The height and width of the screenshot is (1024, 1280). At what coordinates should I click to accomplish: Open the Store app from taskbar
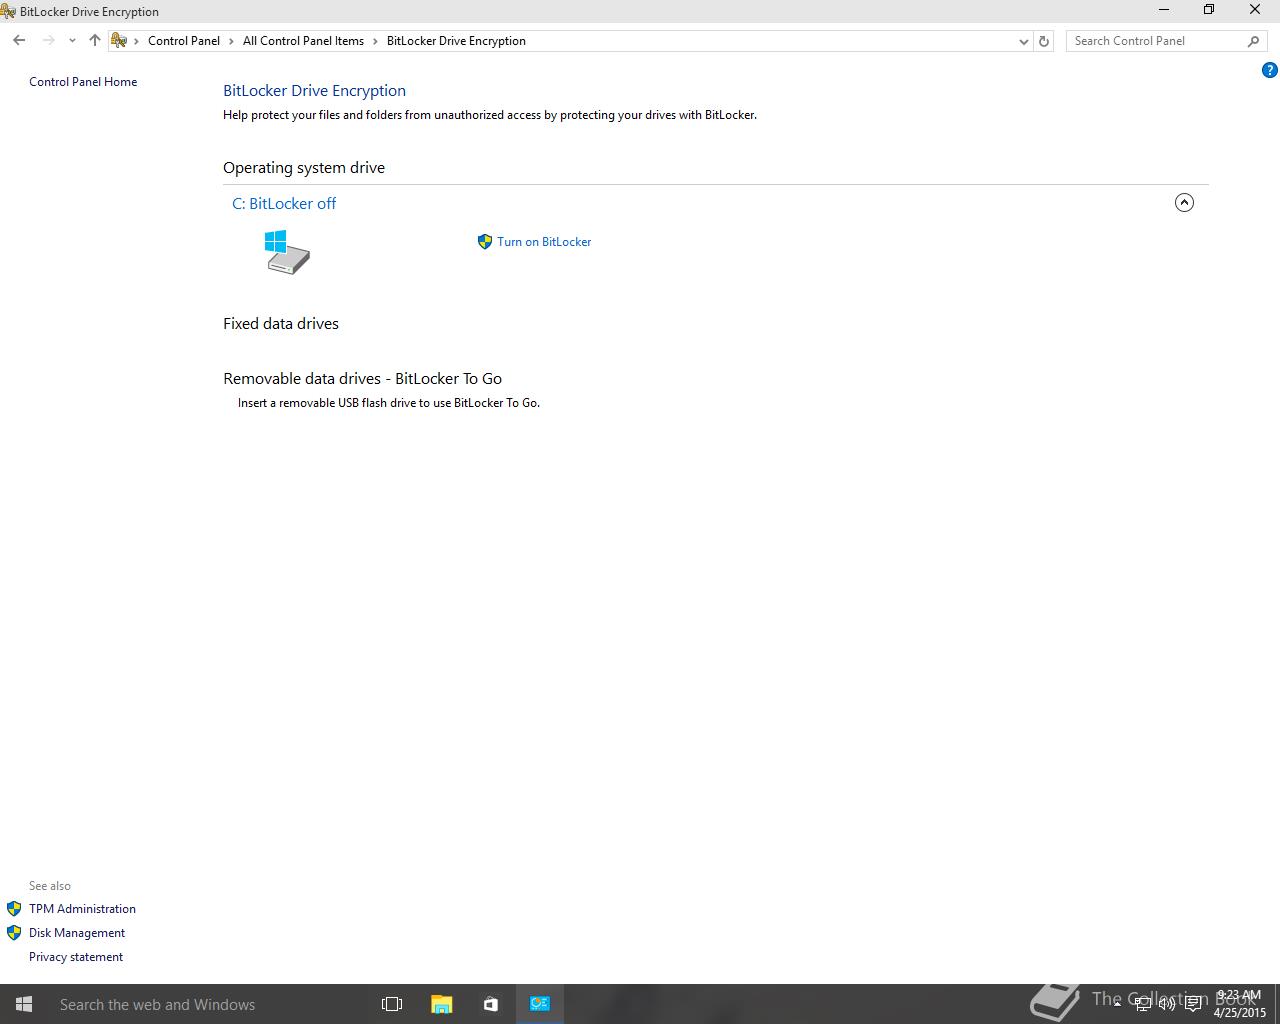point(490,1004)
